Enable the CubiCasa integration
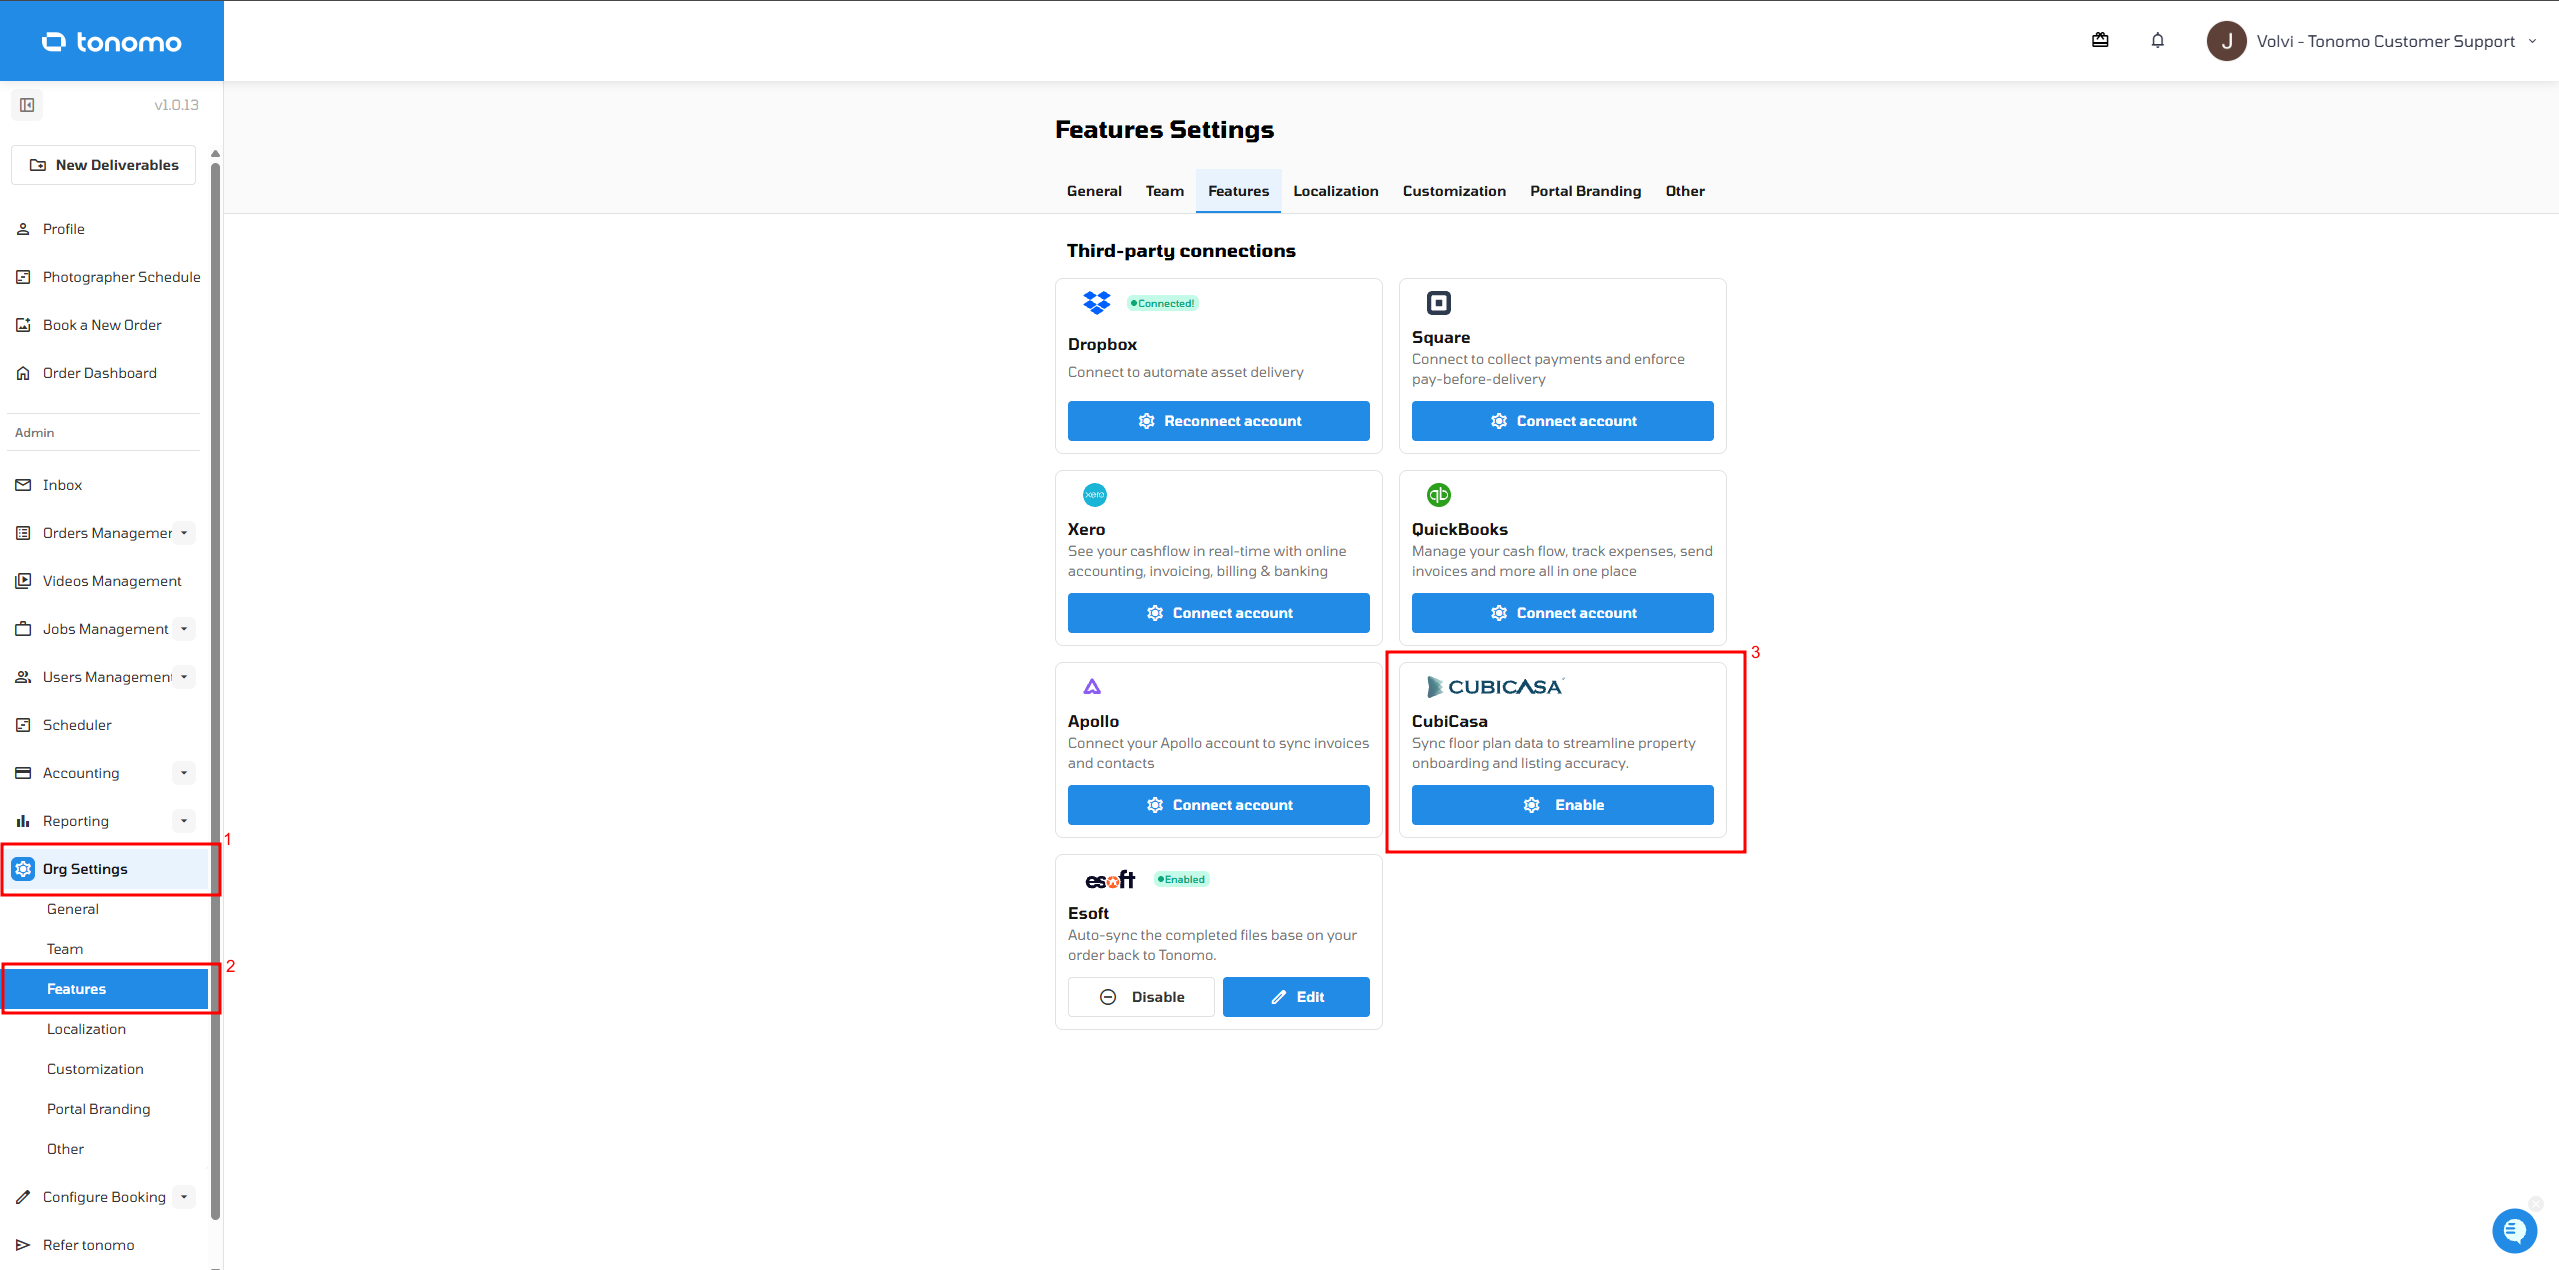The height and width of the screenshot is (1270, 2559). point(1562,805)
